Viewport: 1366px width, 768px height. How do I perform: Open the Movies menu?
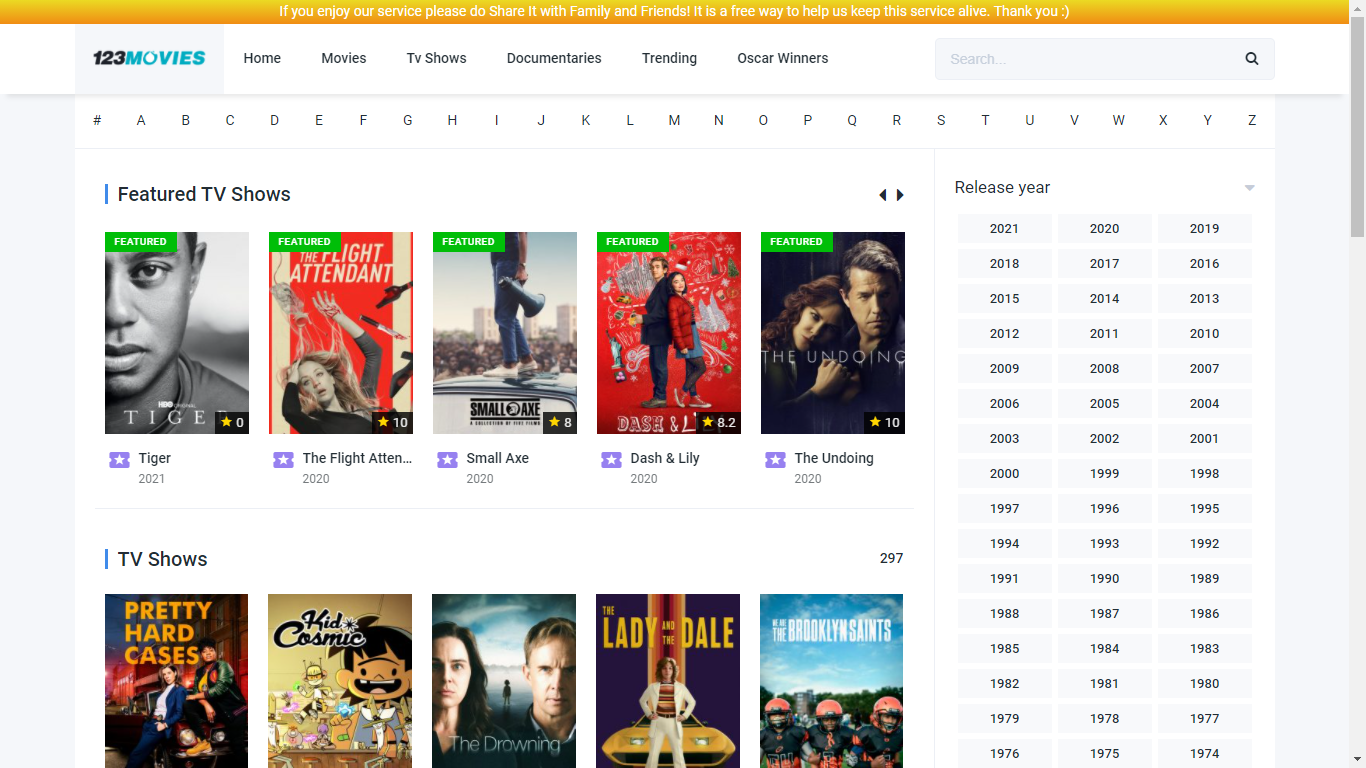[344, 58]
